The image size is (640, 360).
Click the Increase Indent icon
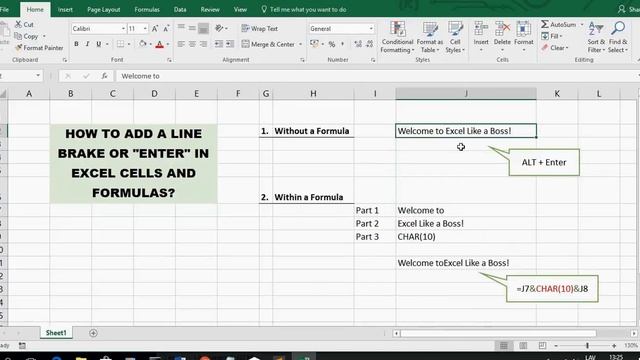point(230,44)
